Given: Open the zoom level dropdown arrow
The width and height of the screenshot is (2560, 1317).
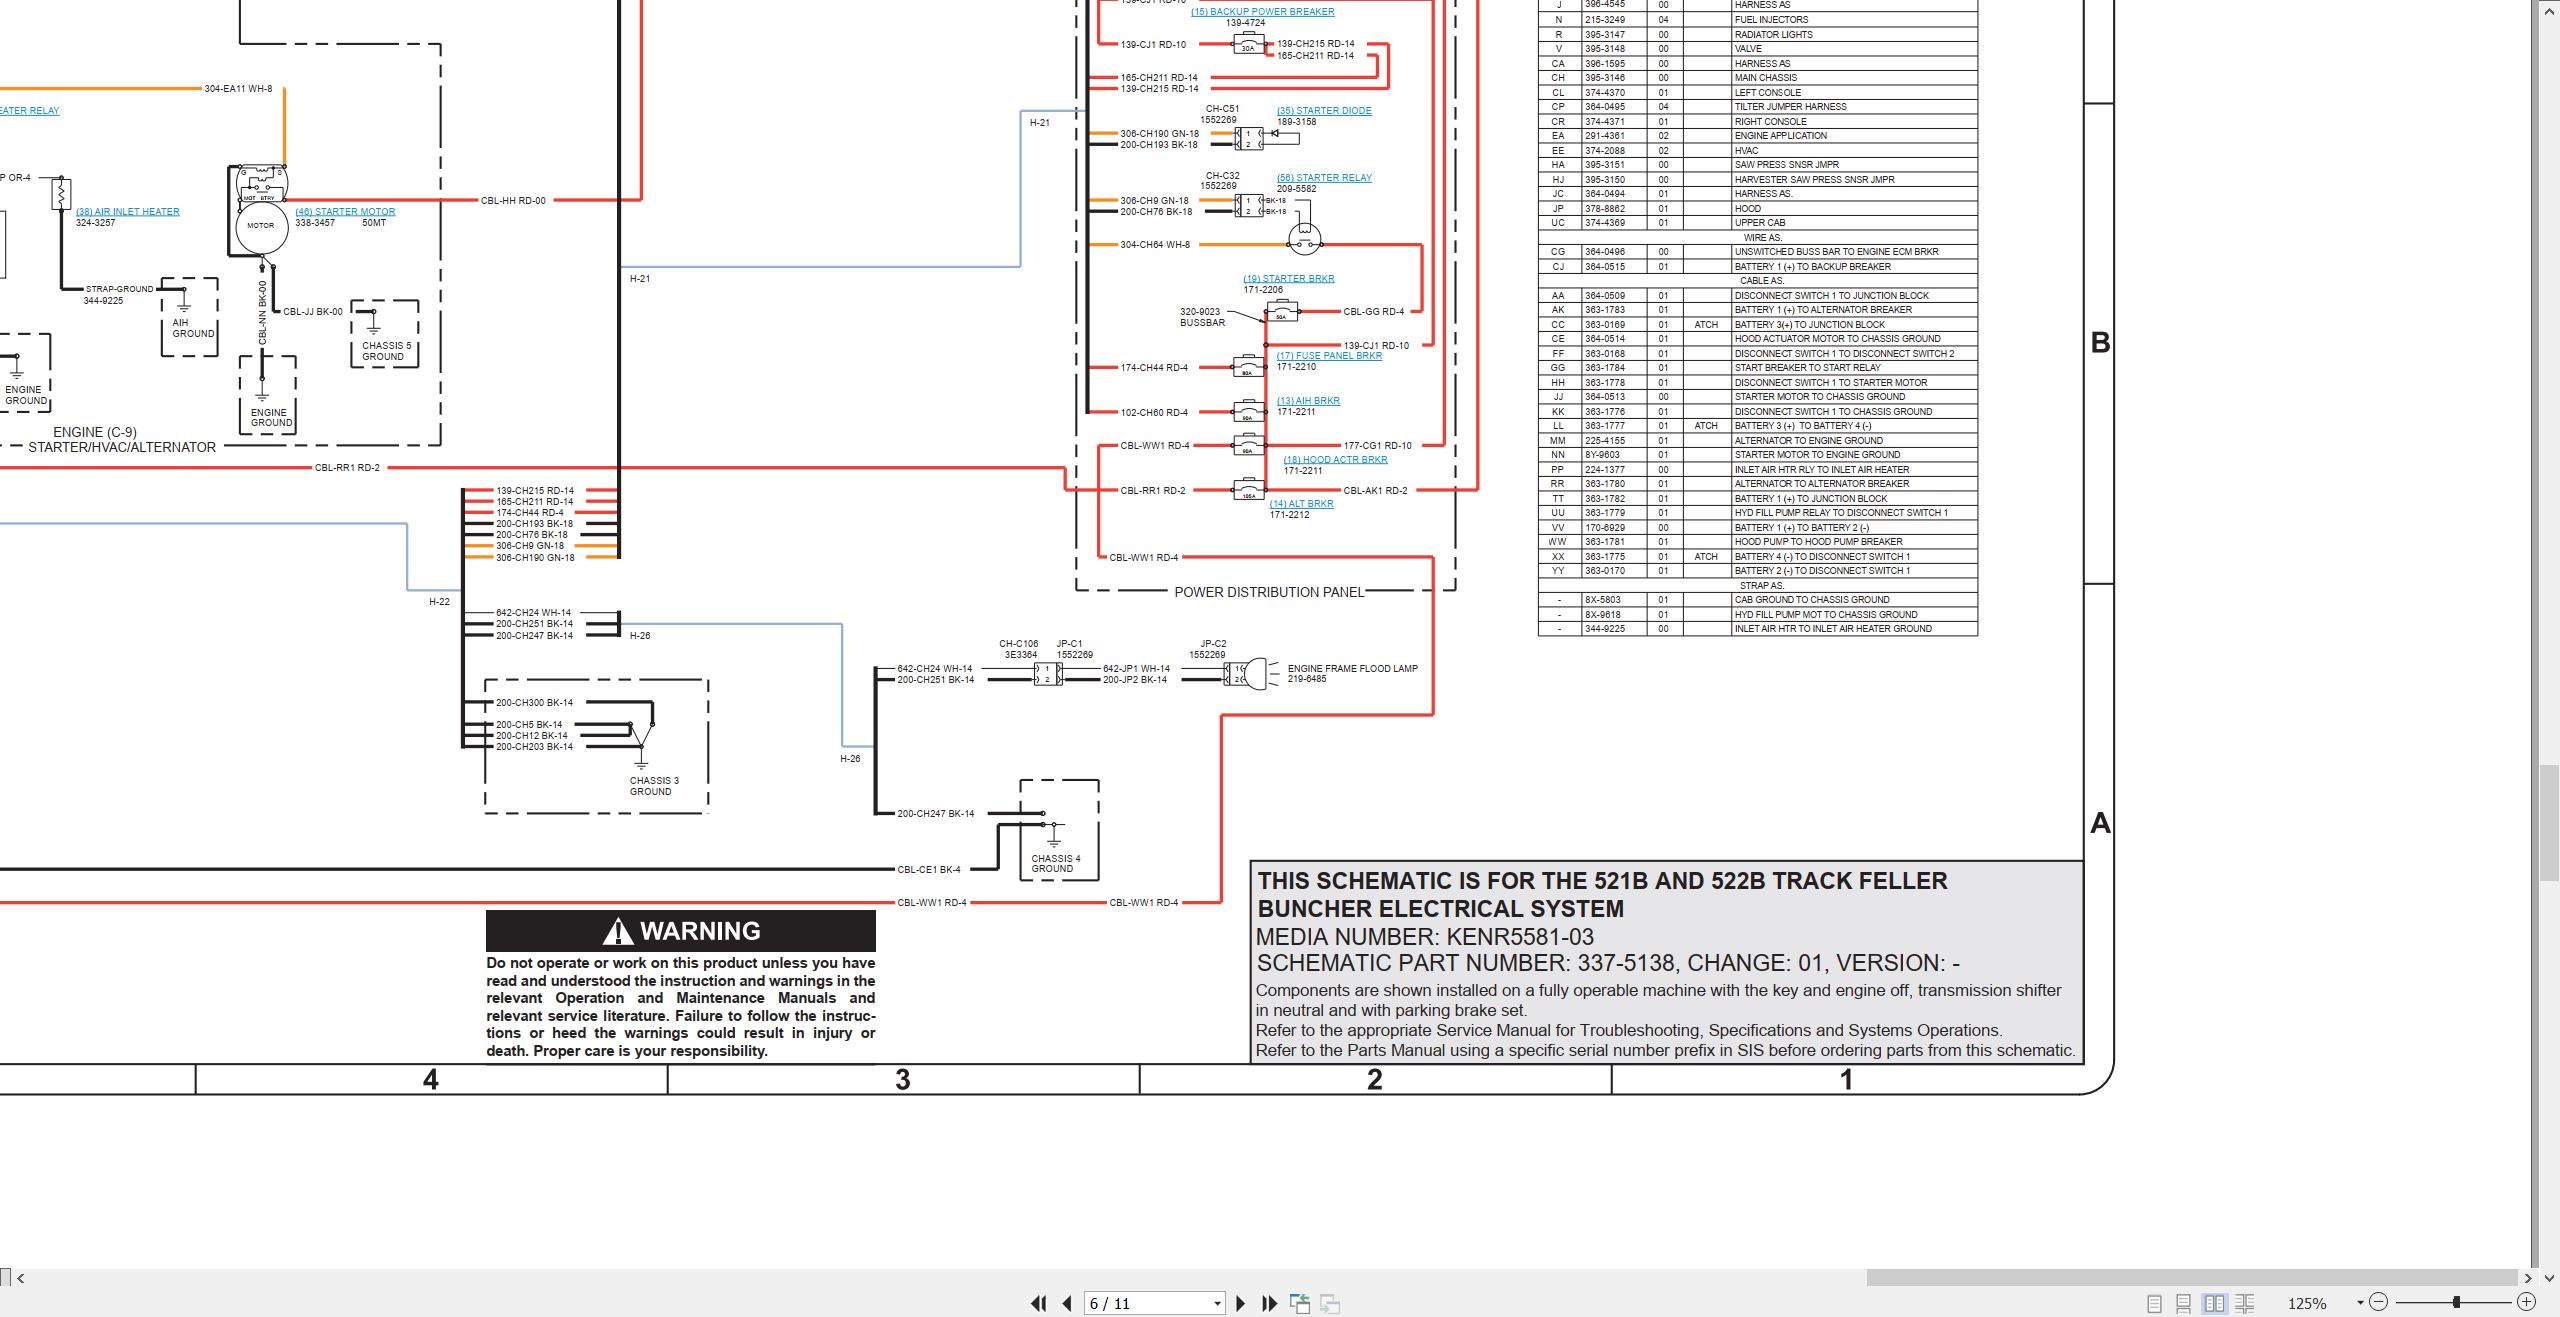Looking at the screenshot, I should point(2360,1303).
